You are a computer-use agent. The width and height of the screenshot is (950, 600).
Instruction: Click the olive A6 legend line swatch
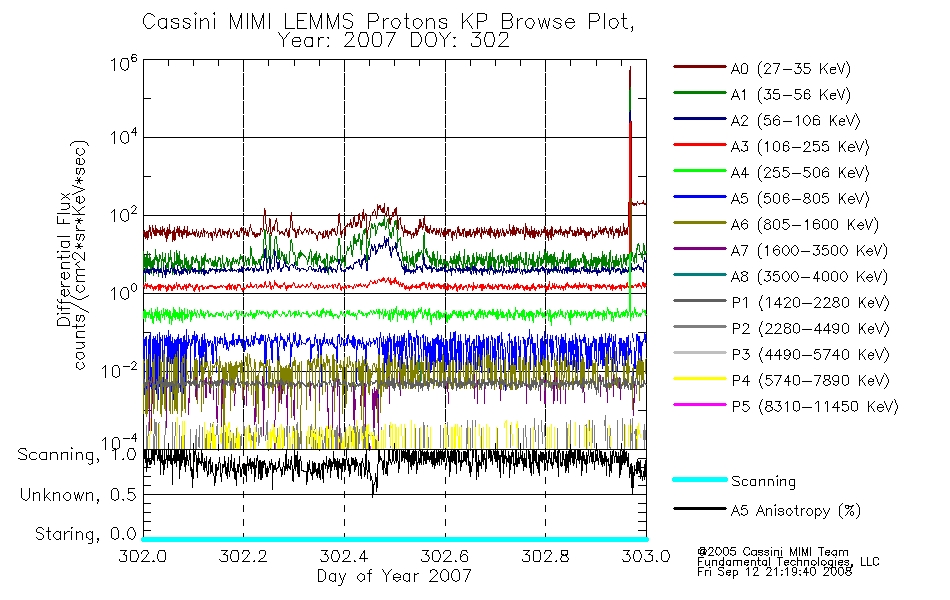700,222
